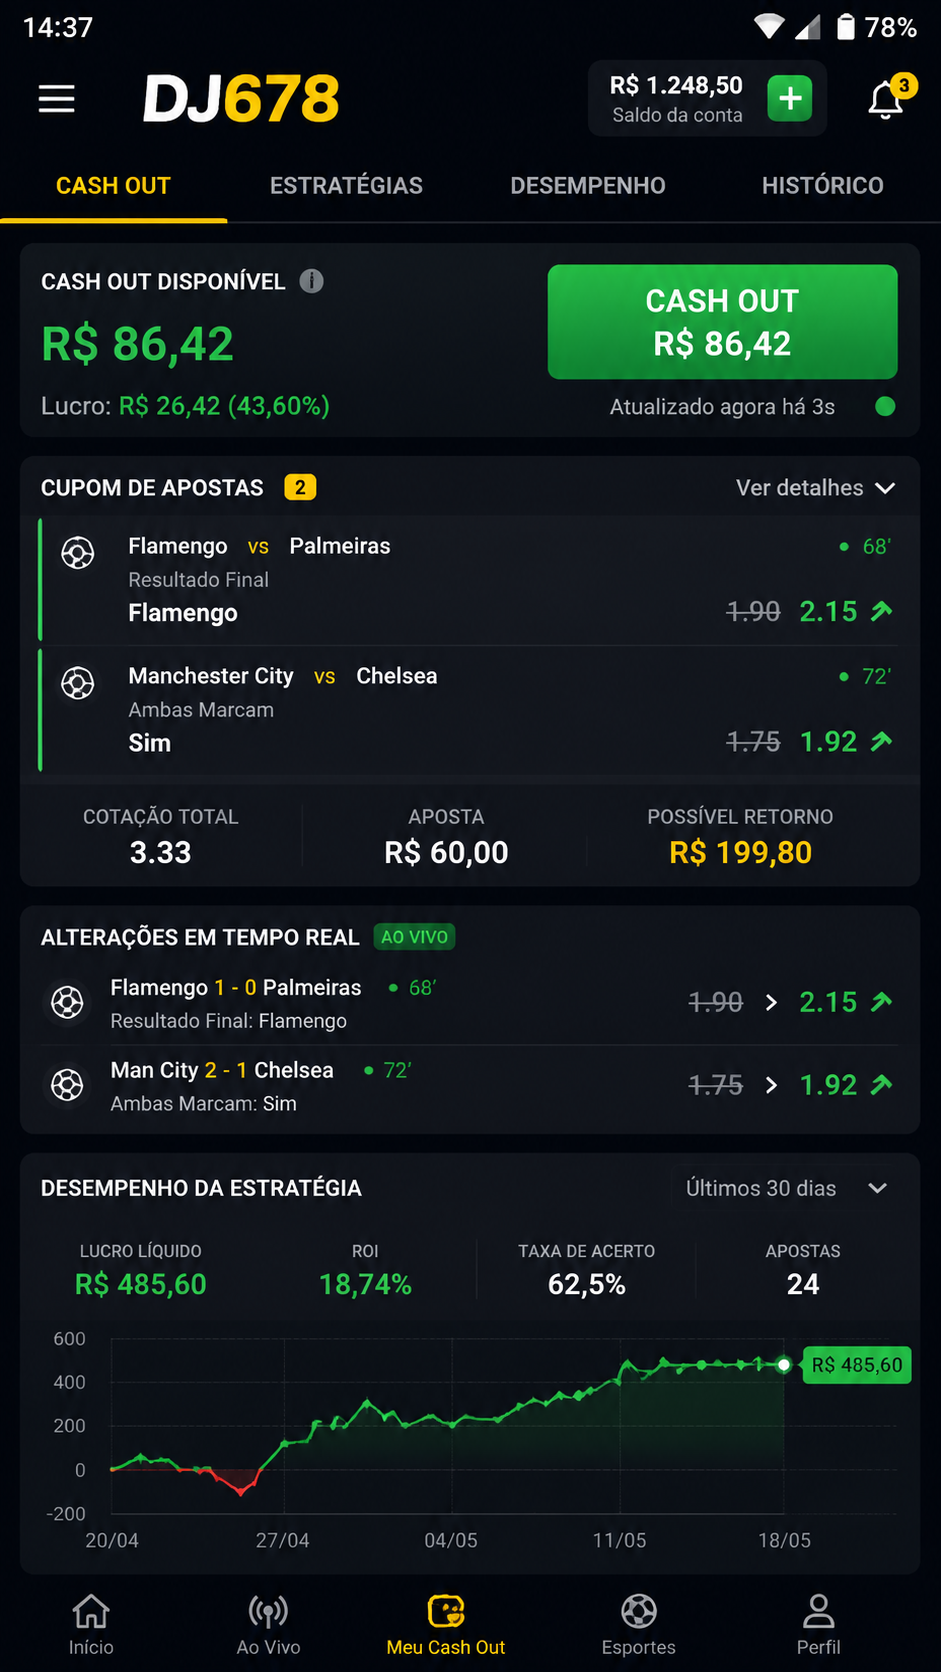
Task: Tap the green Cash Out R$ 86,42 button
Action: [x=722, y=322]
